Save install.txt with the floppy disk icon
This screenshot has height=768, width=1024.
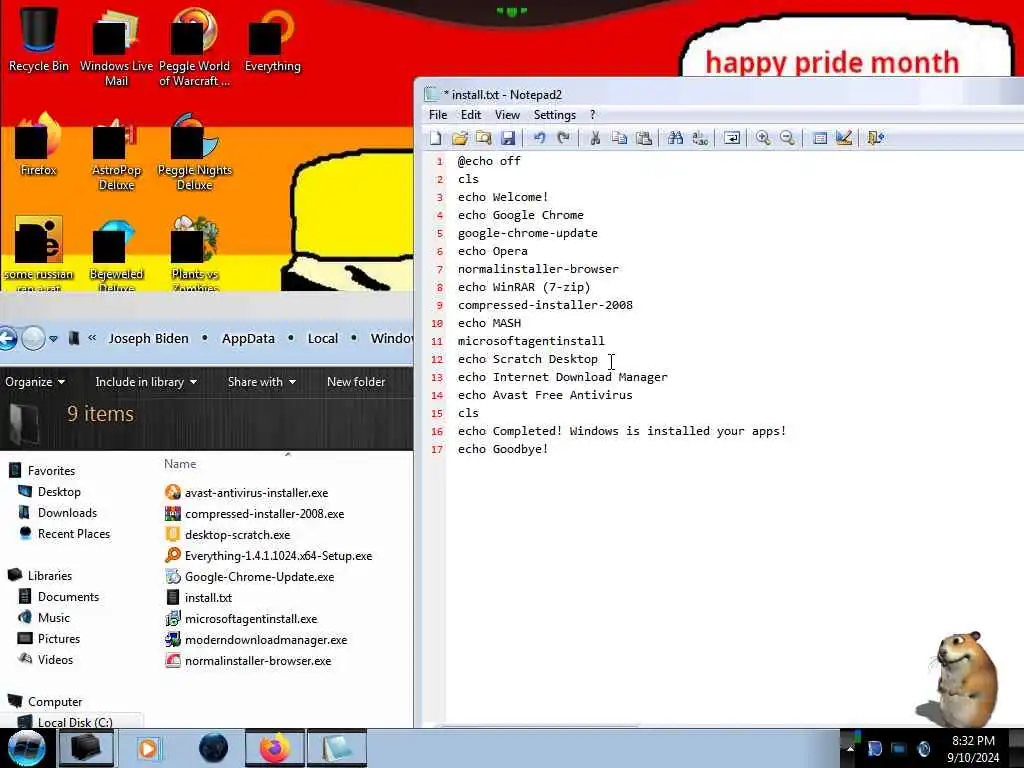[508, 138]
